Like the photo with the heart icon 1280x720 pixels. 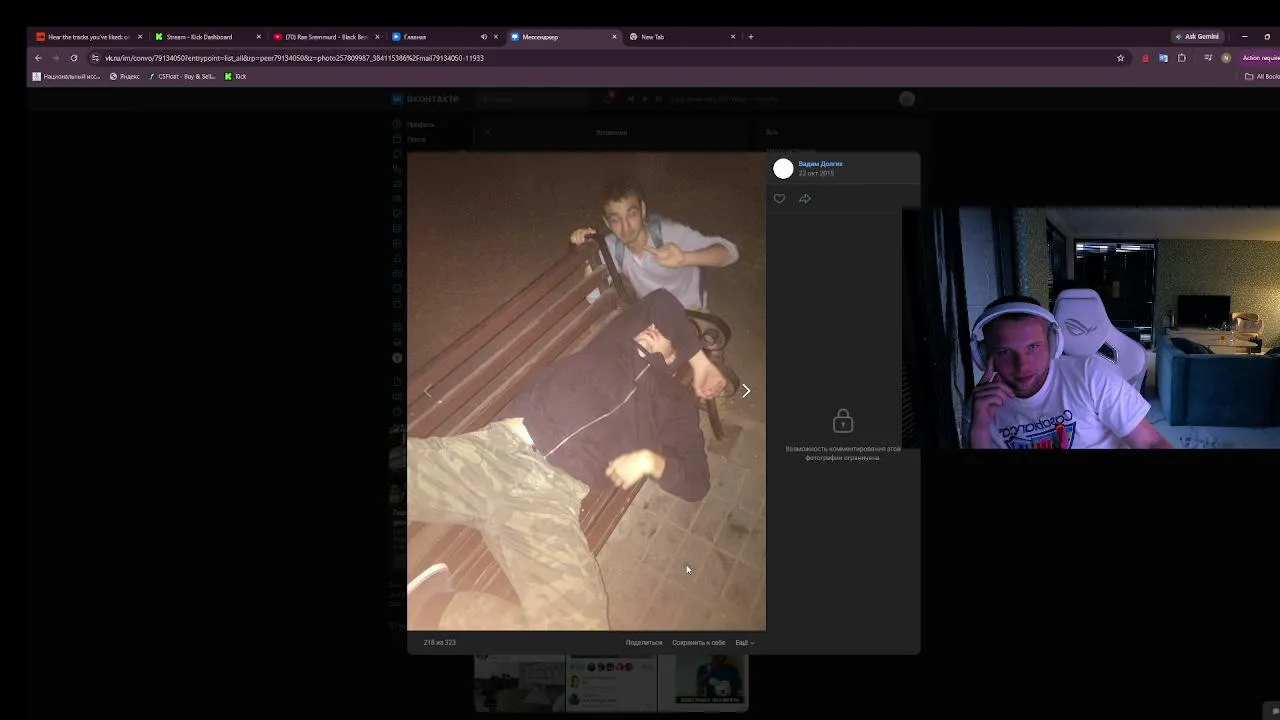pyautogui.click(x=779, y=199)
